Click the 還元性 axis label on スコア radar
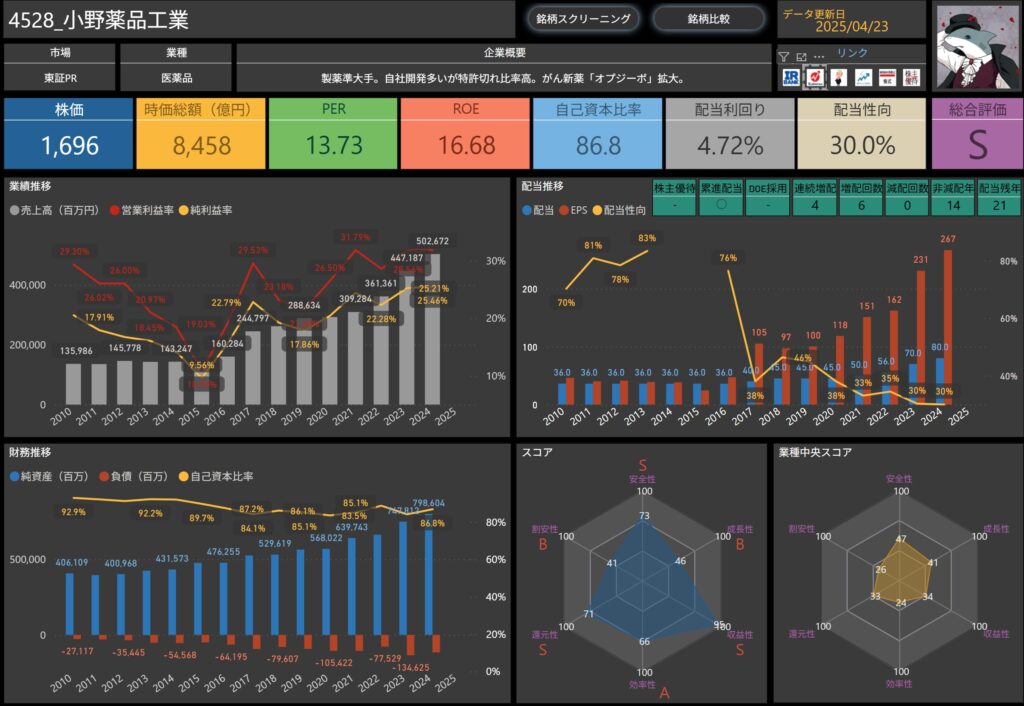The image size is (1024, 706). pos(545,635)
